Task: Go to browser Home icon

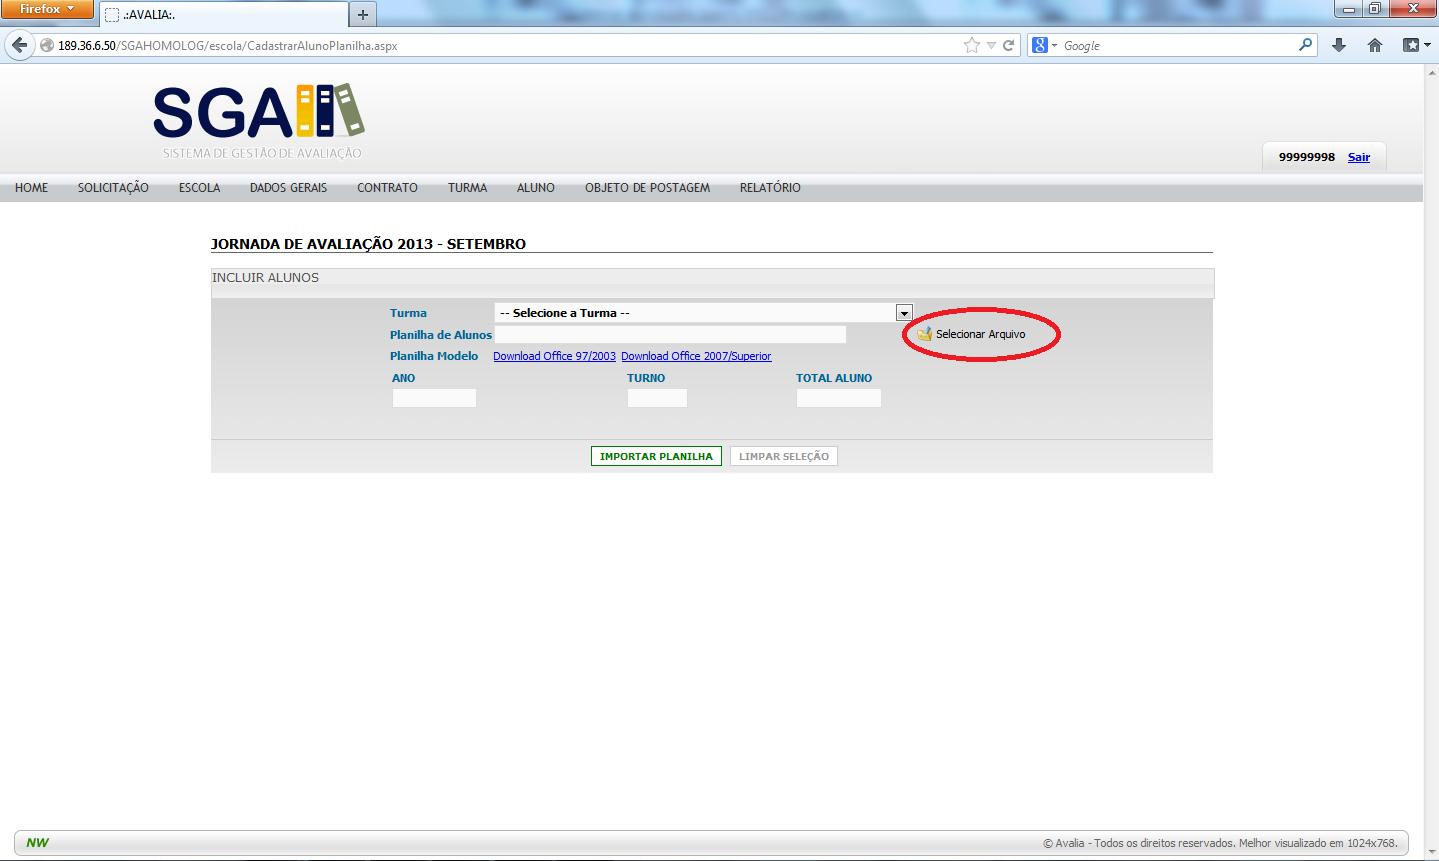Action: 1375,45
